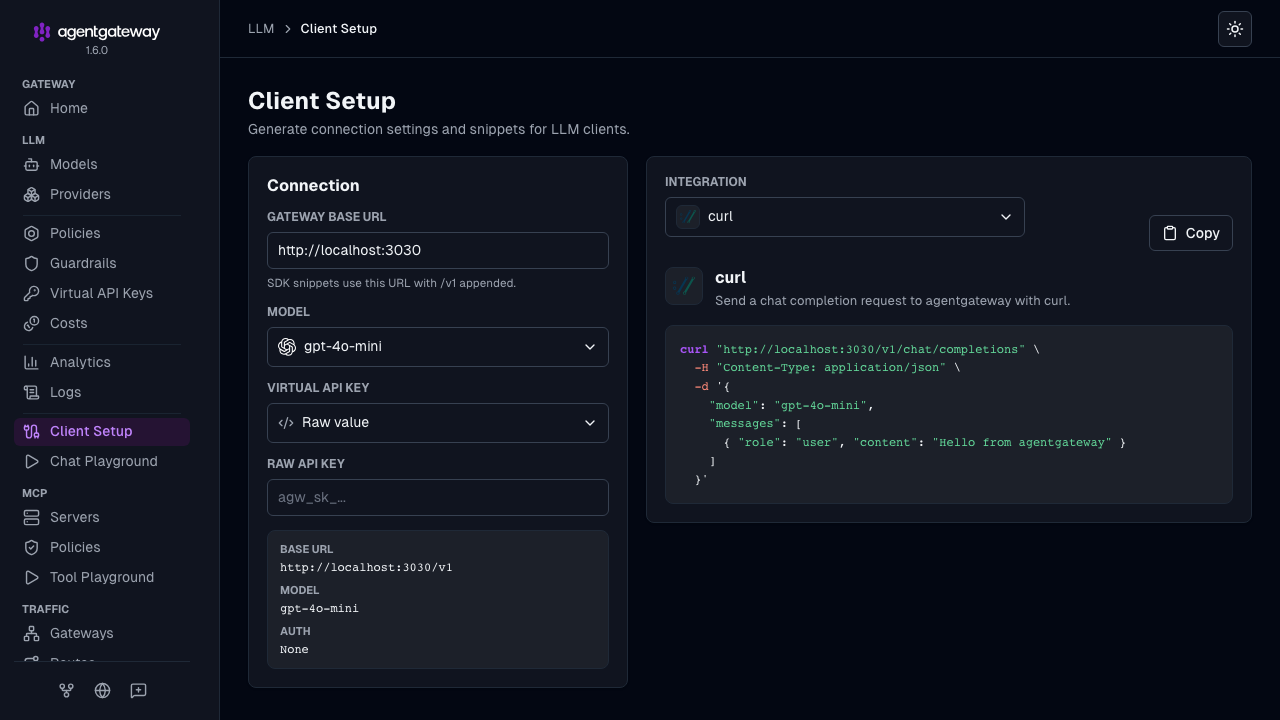
Task: Click the Client Setup breadcrumb
Action: click(339, 28)
